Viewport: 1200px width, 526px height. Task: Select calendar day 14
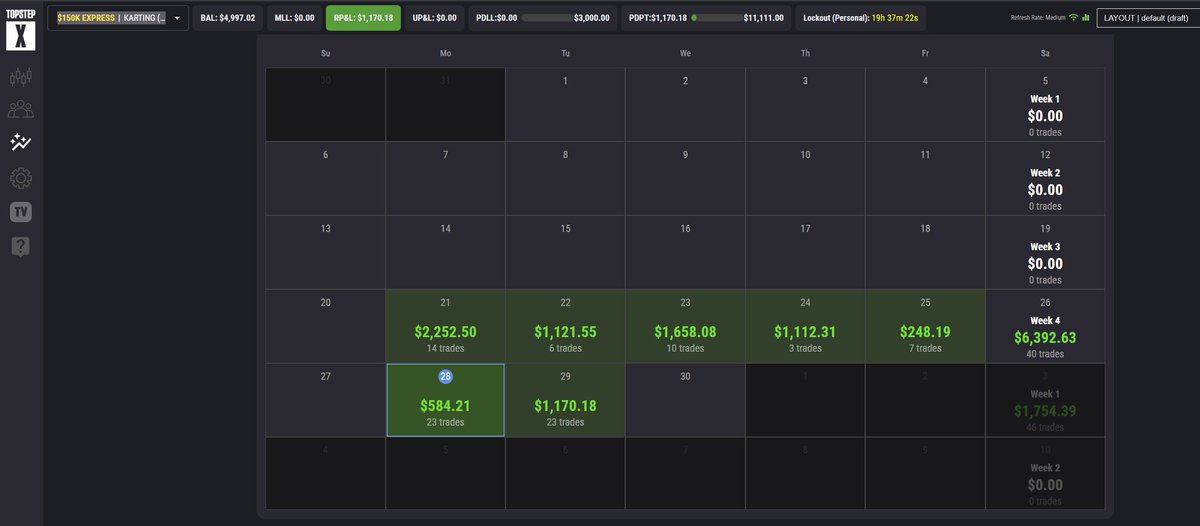[445, 252]
